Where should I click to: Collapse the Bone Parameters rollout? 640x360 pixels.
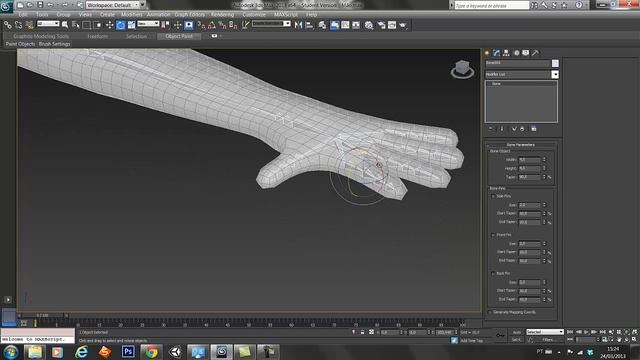520,145
